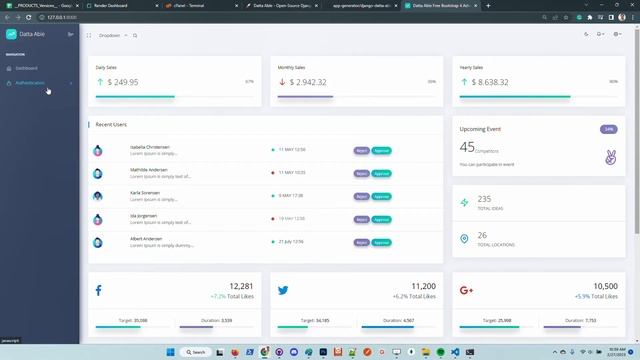Click the 10,500 Google Plus likes count

pyautogui.click(x=605, y=286)
